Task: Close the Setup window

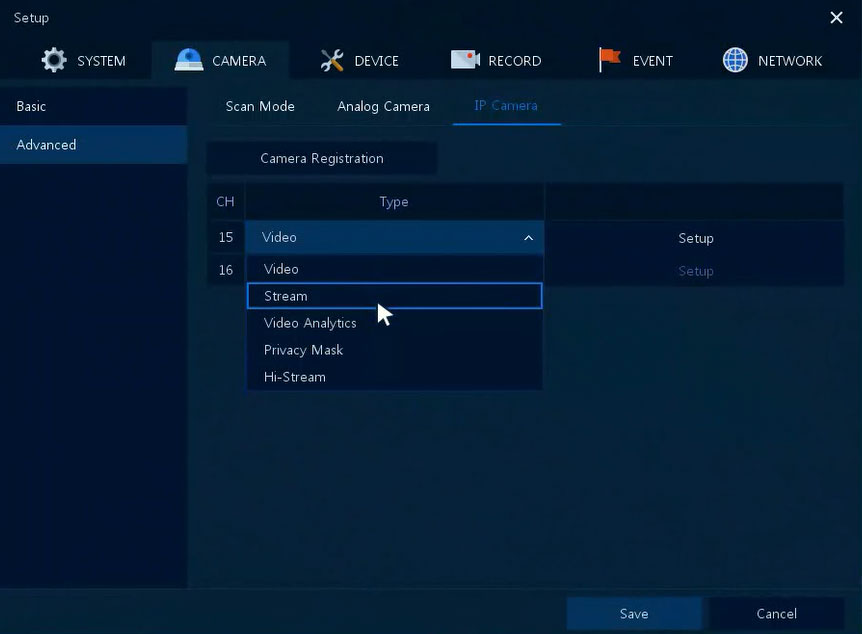Action: coord(836,18)
